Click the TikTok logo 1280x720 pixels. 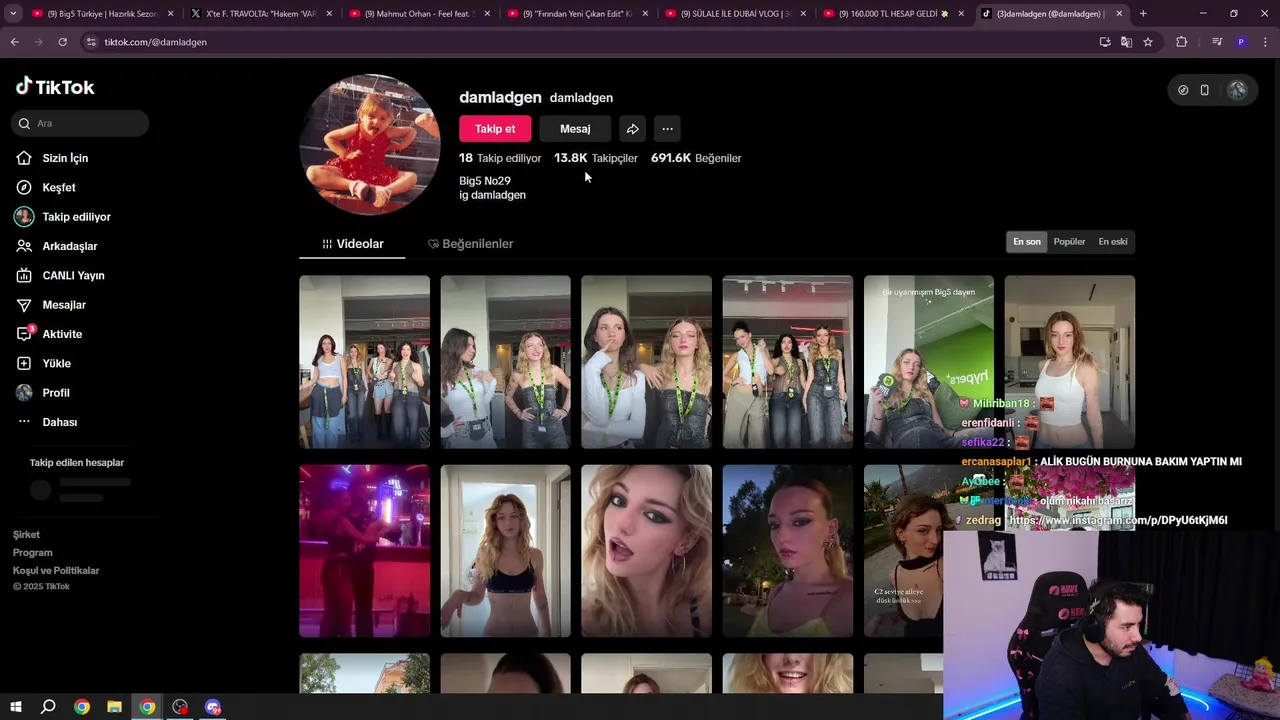(x=55, y=87)
